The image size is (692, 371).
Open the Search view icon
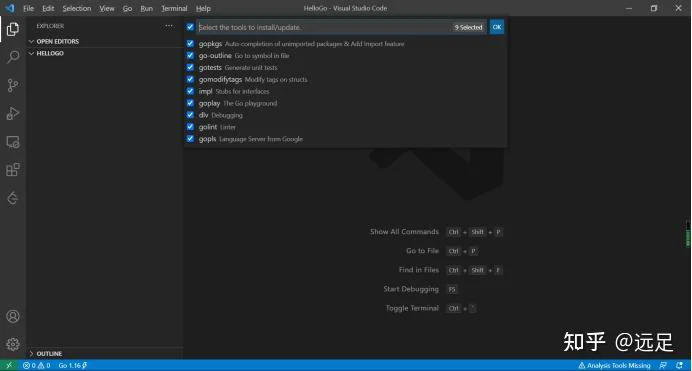click(13, 57)
